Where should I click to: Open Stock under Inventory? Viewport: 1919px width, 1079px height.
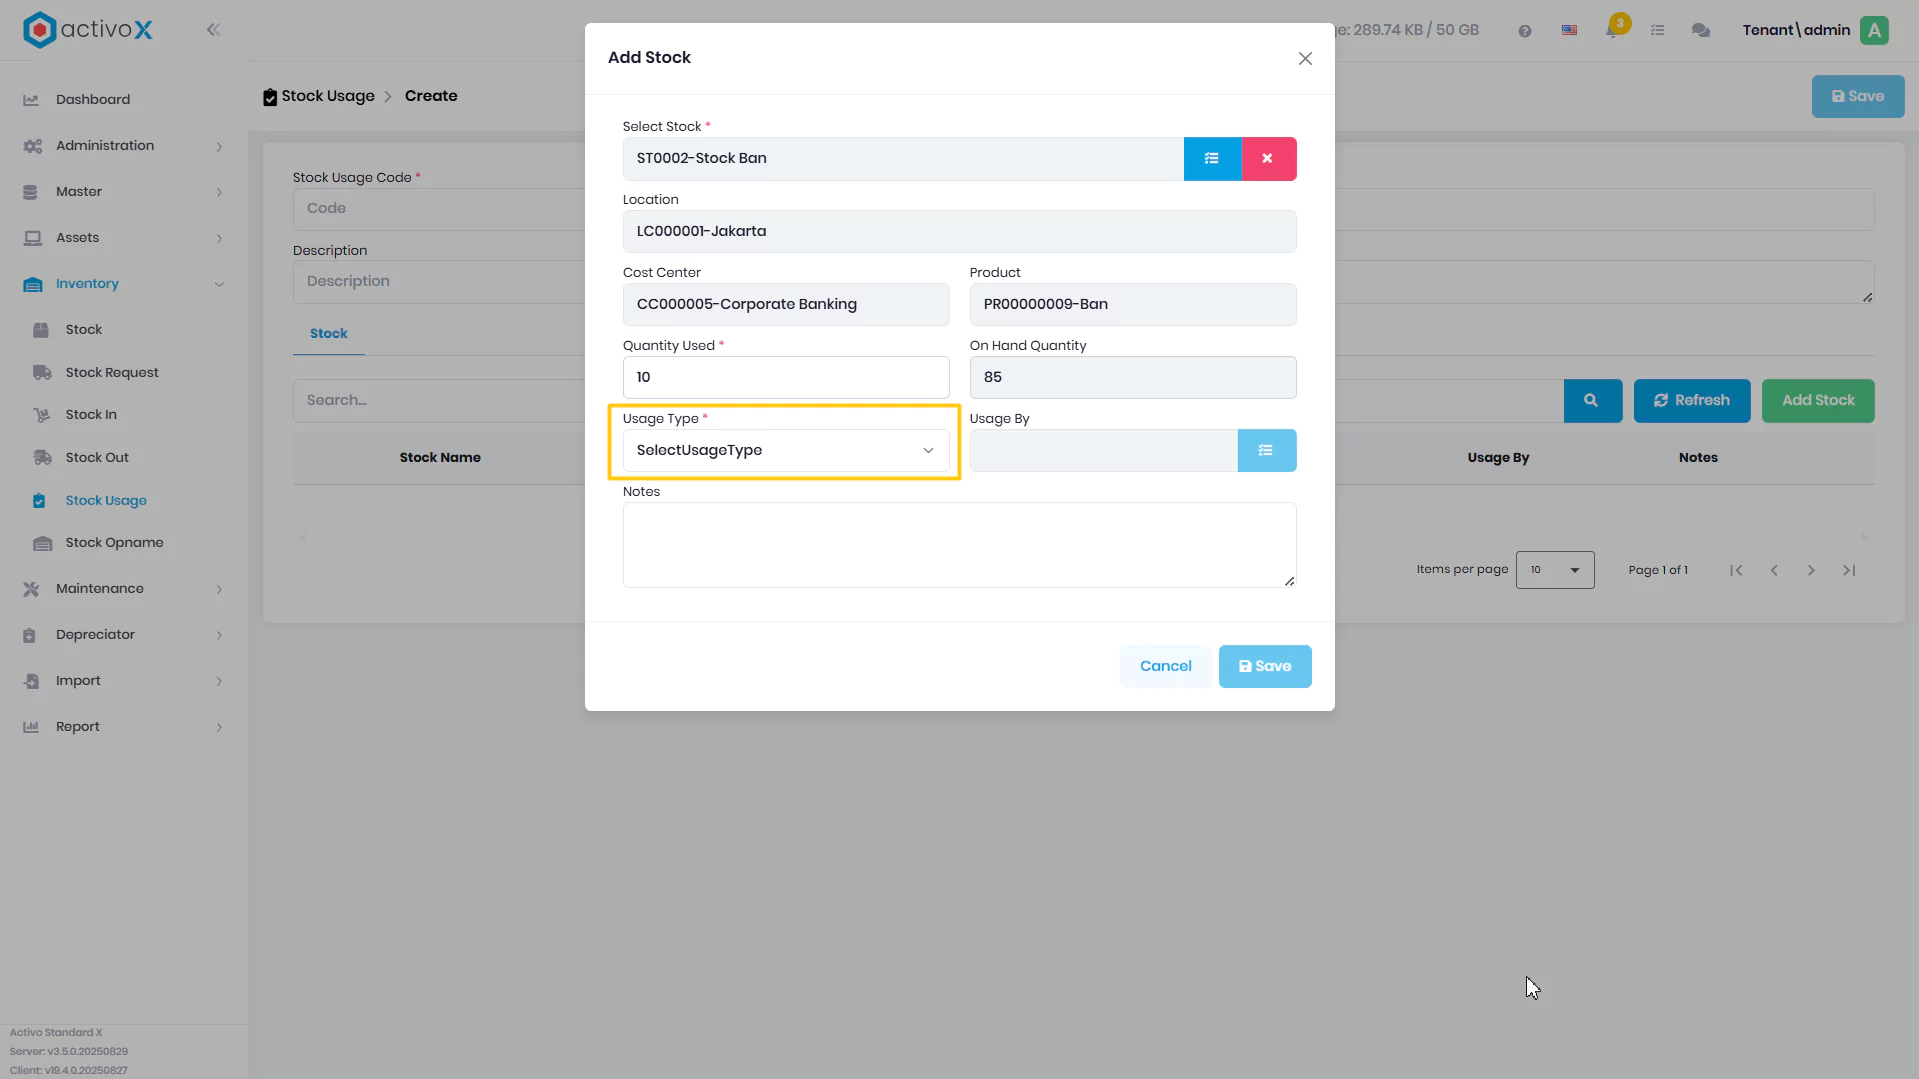click(84, 330)
